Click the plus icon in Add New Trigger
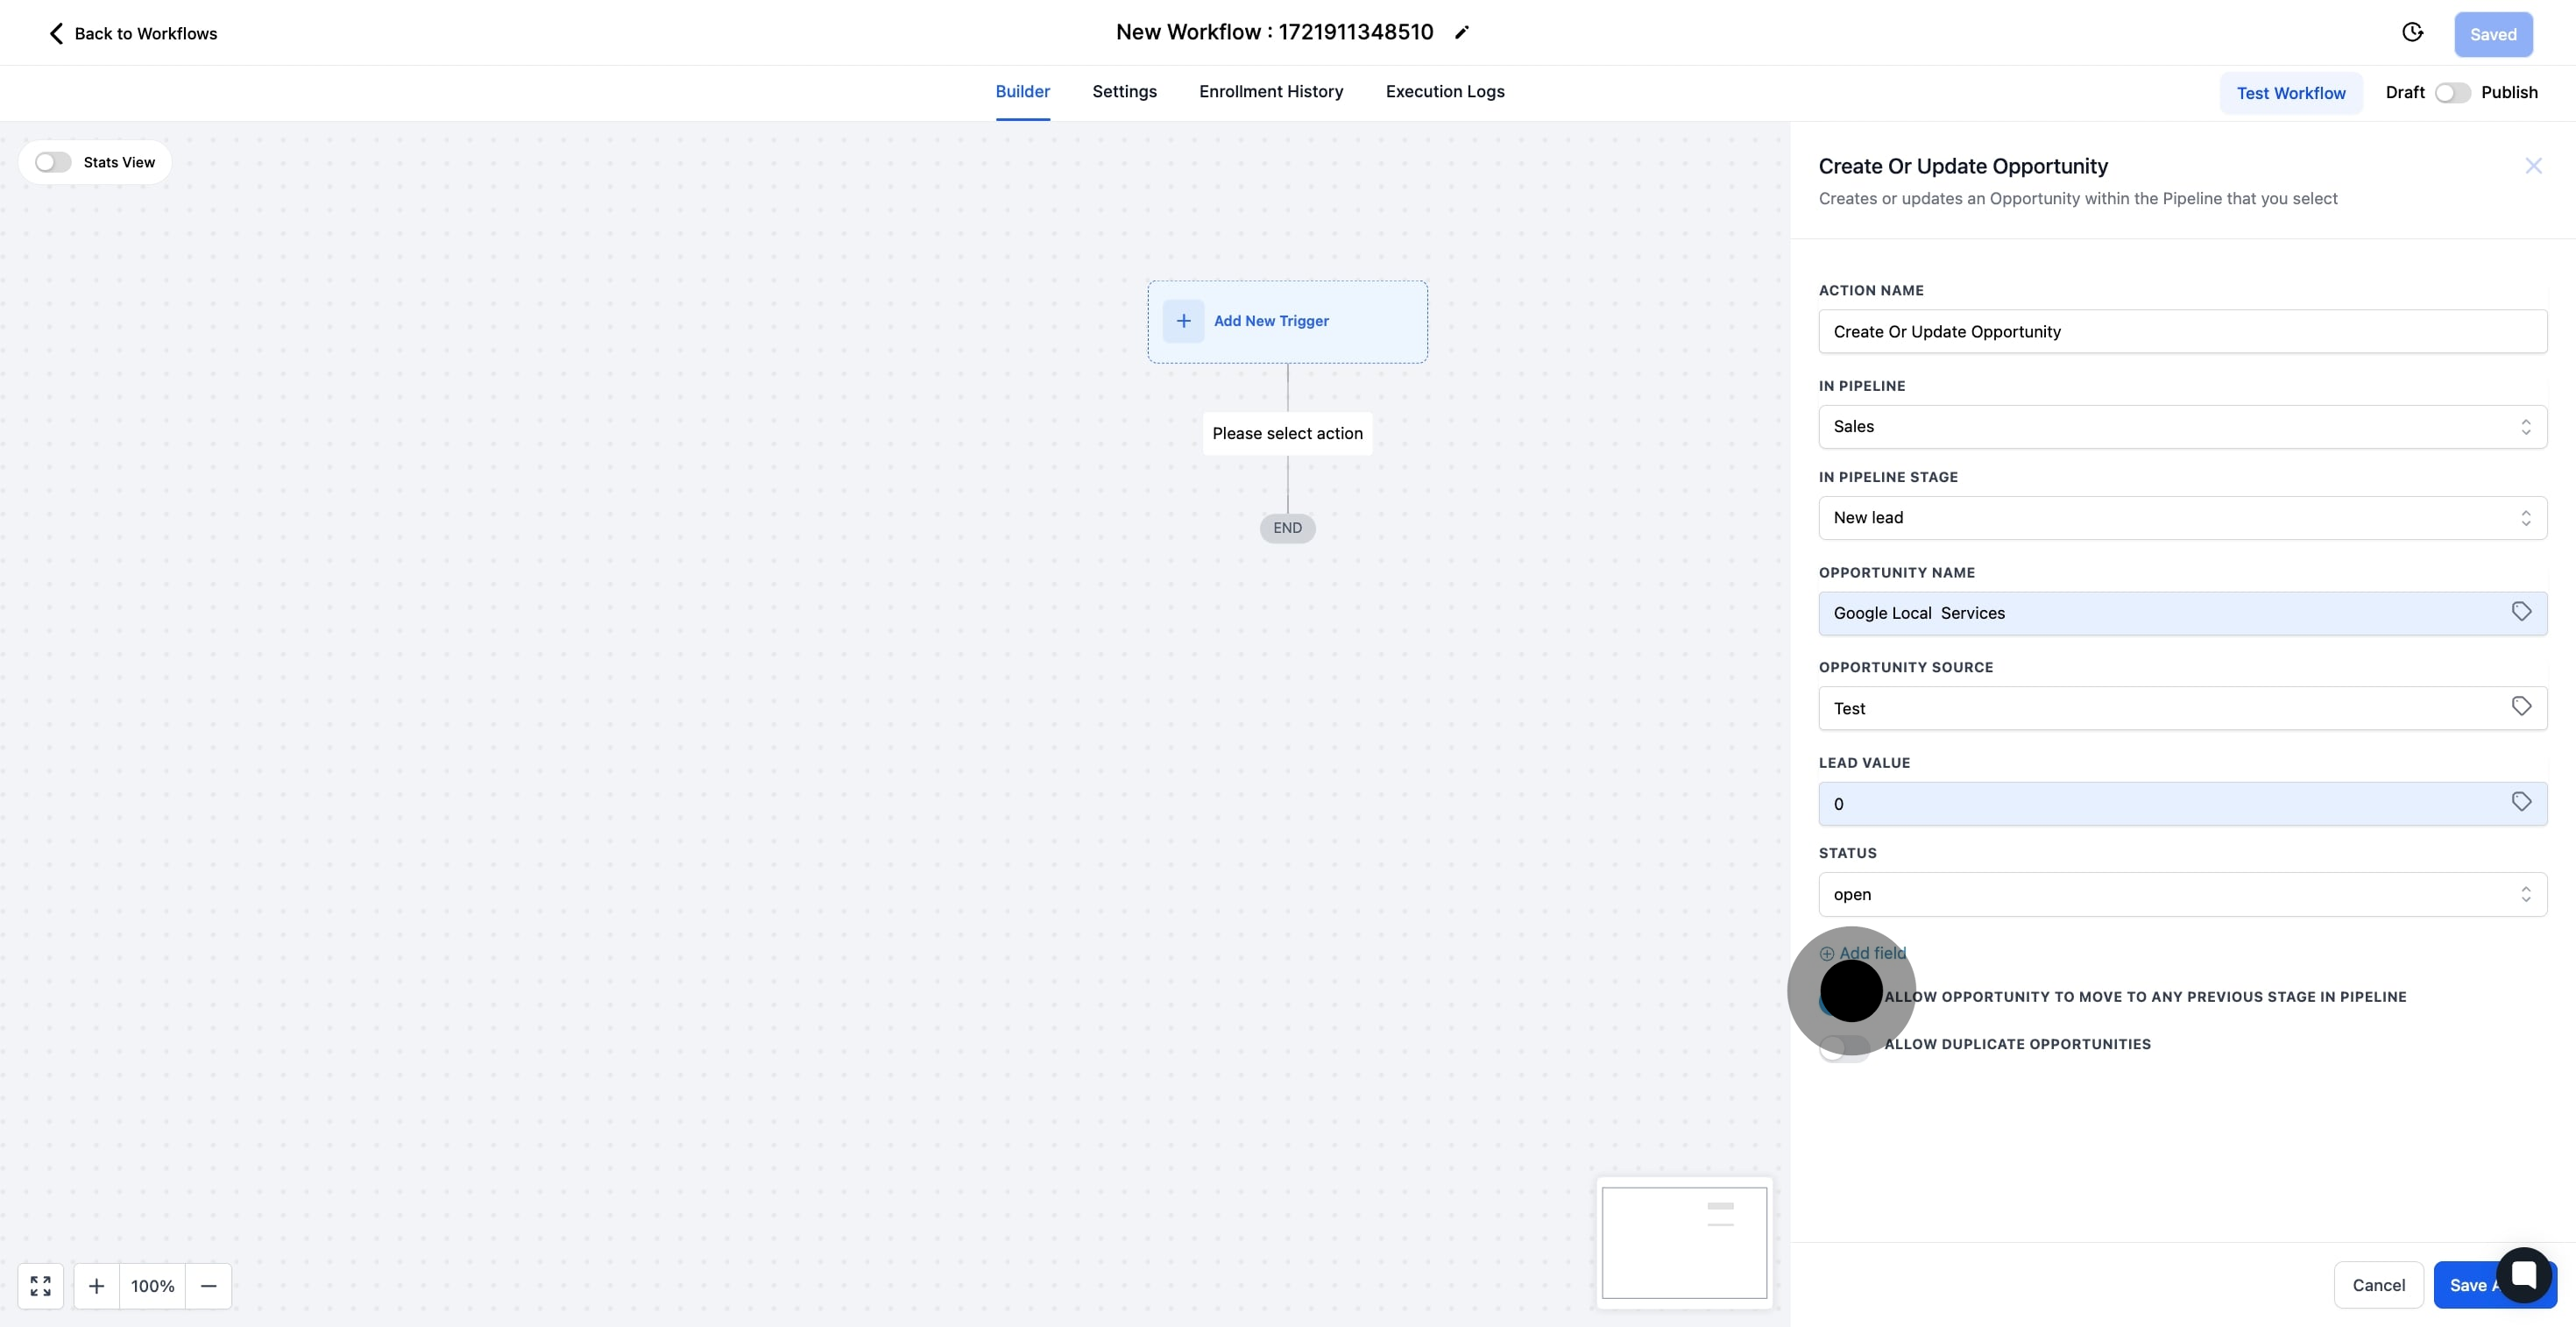 (1183, 321)
